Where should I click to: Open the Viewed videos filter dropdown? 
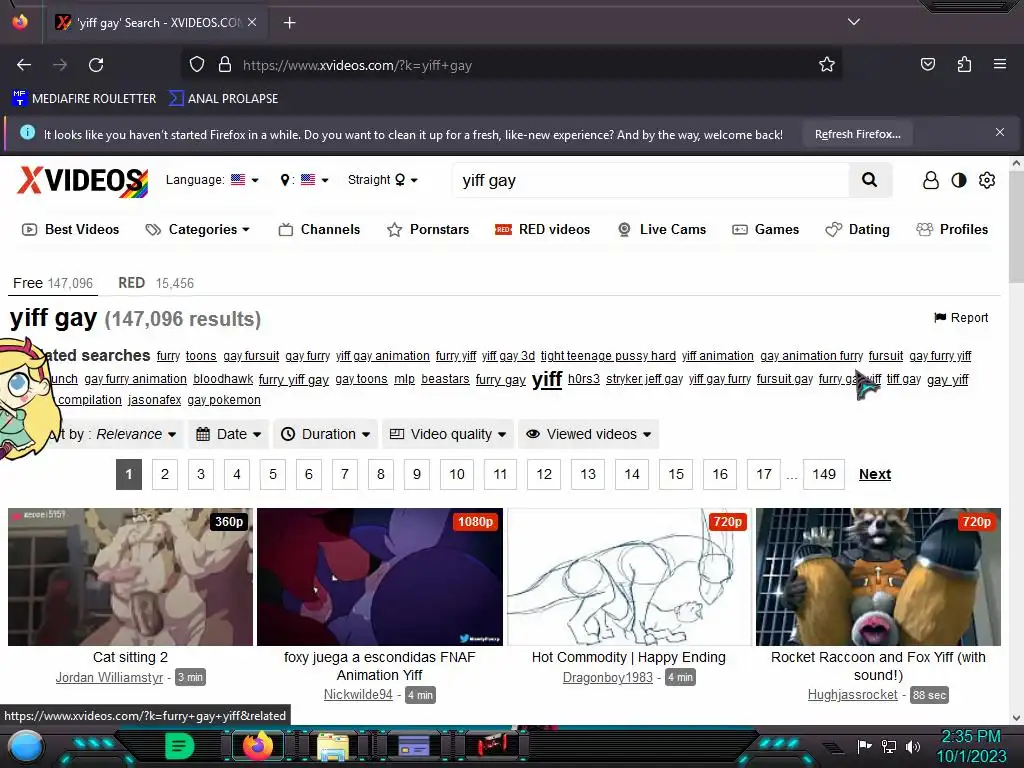coord(588,434)
